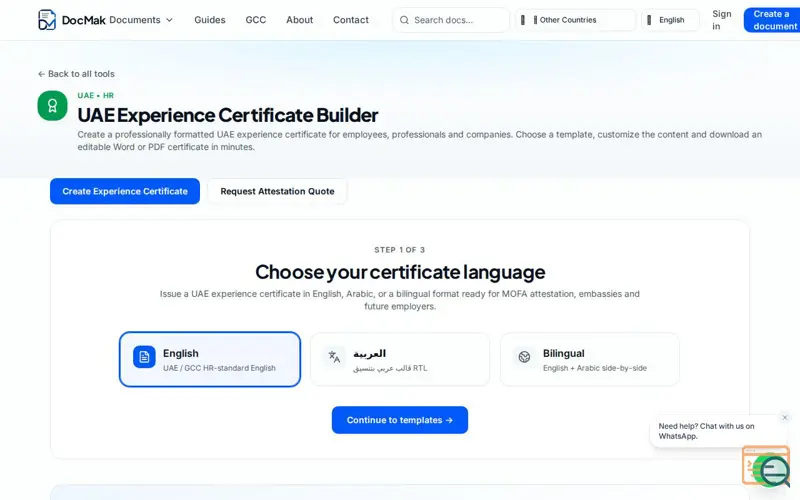Click 'UAE / GCC HR-standard English' subtitle
The height and width of the screenshot is (500, 800).
tap(219, 368)
